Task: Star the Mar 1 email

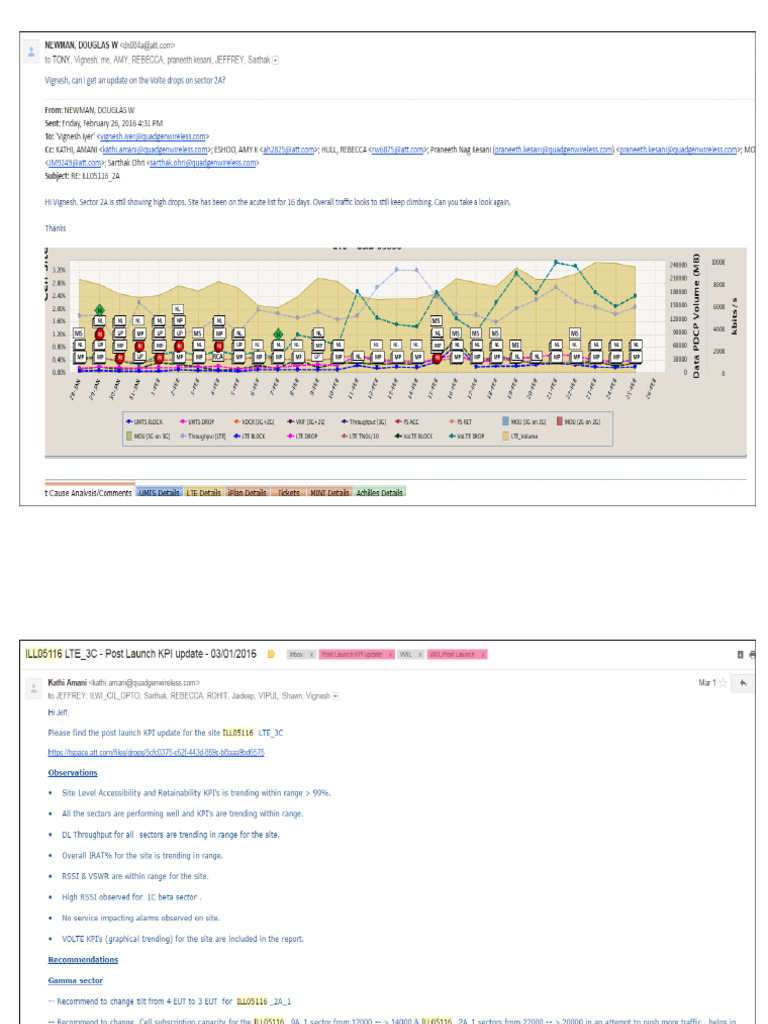Action: 723,683
